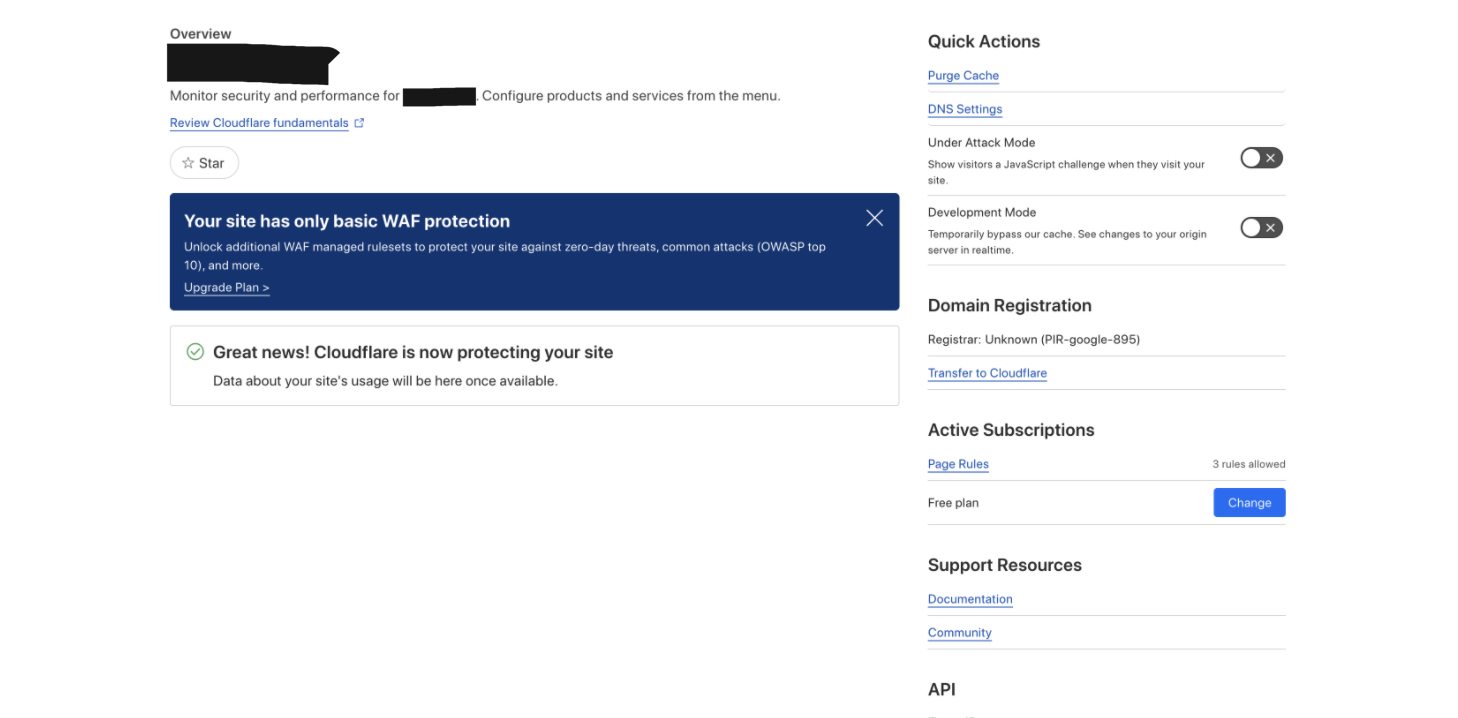Open Review Cloudflare fundamentals link
This screenshot has height=718, width=1458.
[x=259, y=123]
